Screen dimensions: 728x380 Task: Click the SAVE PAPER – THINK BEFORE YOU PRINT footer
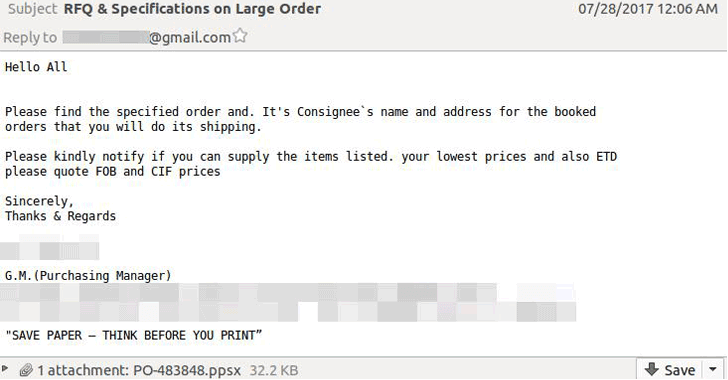[x=134, y=335]
